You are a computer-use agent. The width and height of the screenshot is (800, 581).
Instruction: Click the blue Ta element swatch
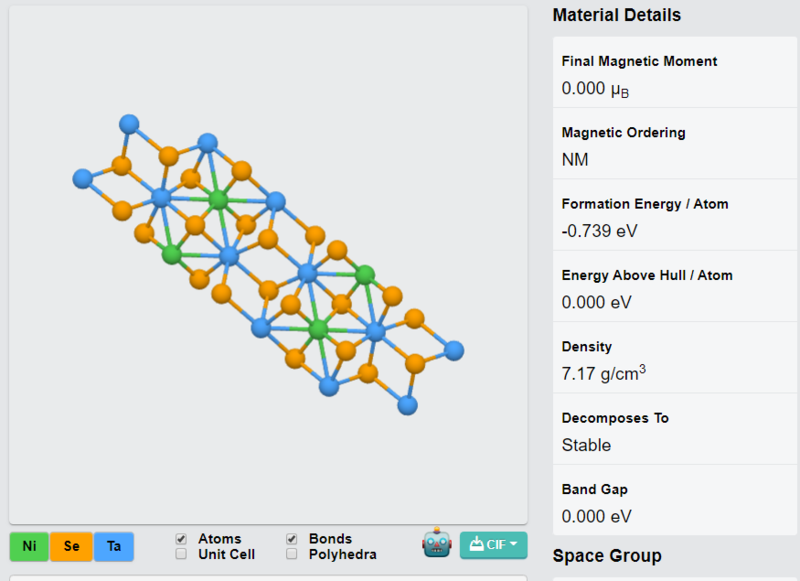pyautogui.click(x=114, y=546)
